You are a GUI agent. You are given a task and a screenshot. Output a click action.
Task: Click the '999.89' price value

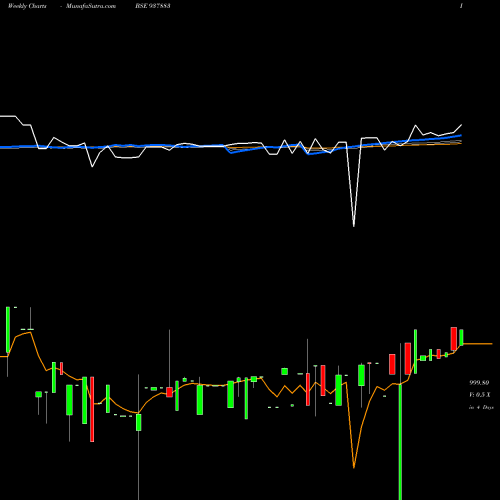click(479, 383)
